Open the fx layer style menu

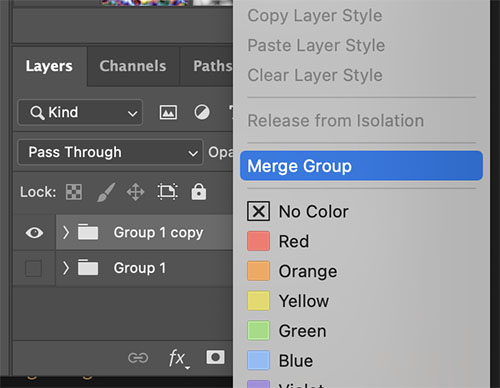(179, 359)
